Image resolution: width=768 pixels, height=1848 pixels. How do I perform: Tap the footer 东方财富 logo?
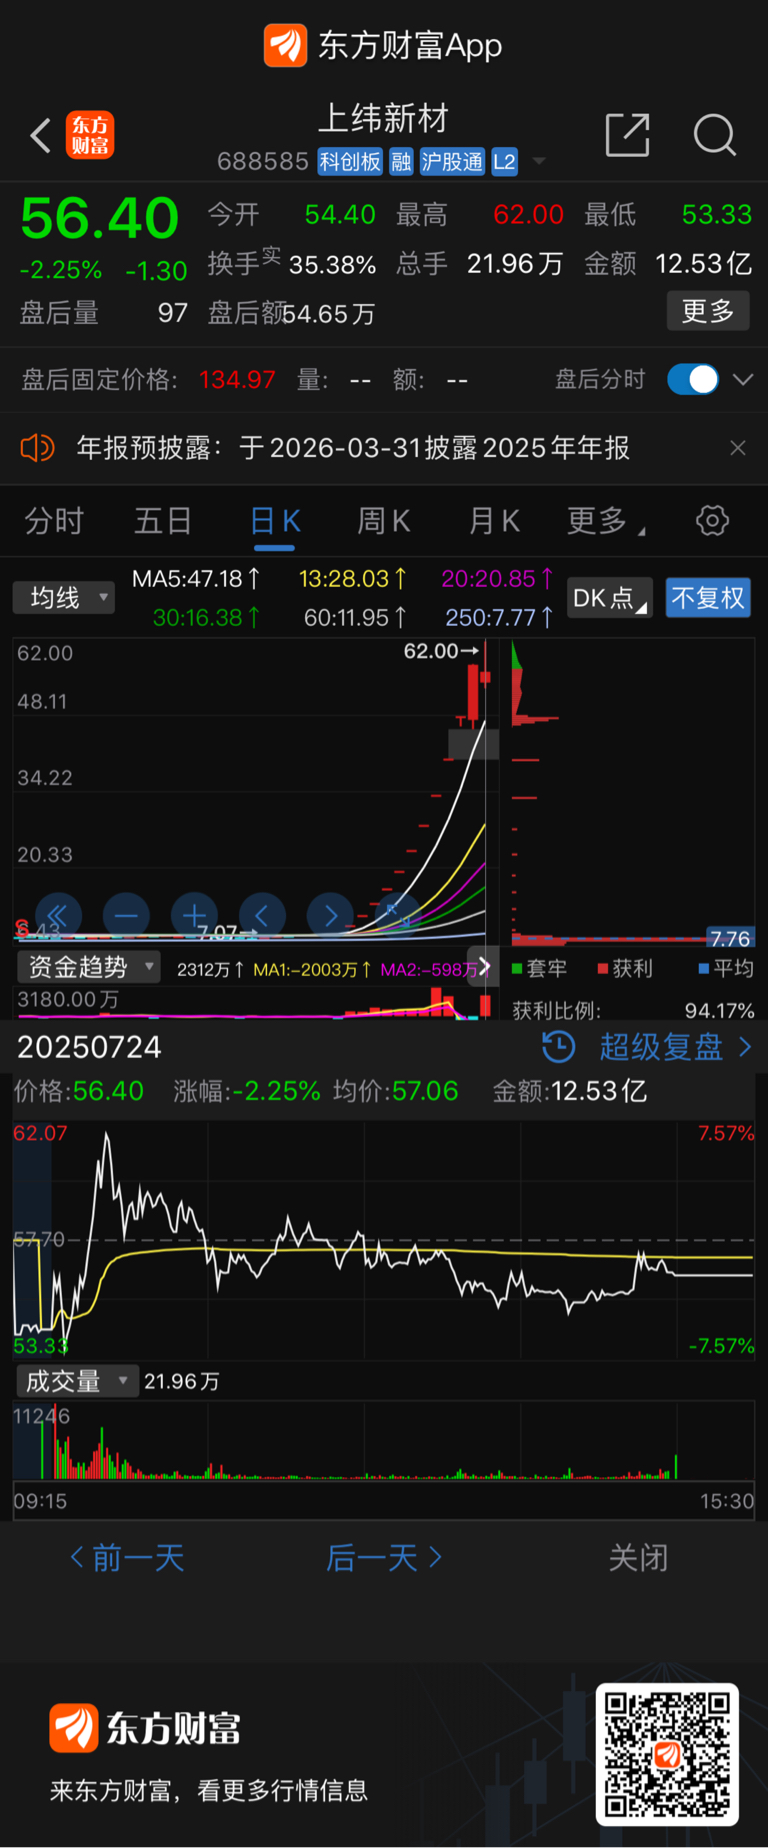click(x=146, y=1728)
